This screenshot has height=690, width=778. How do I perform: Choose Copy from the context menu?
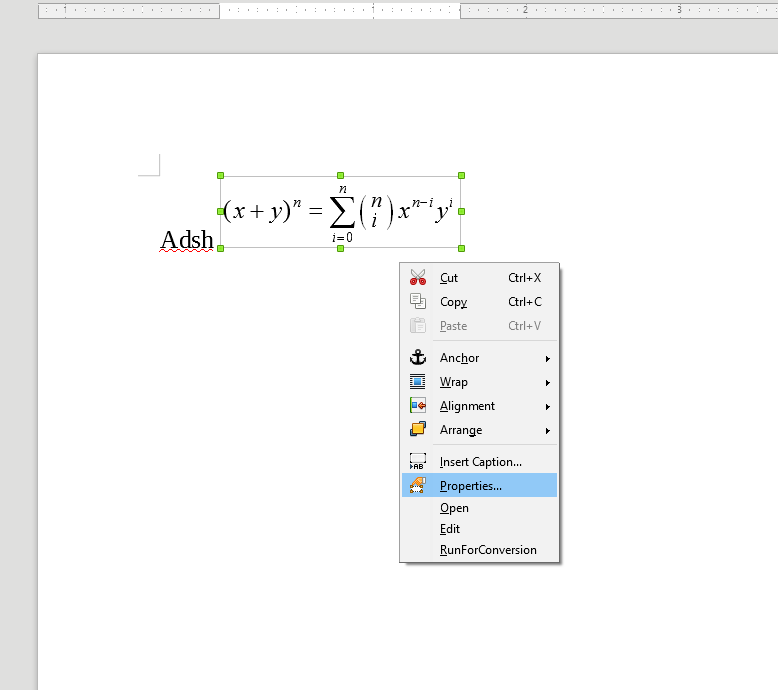pyautogui.click(x=479, y=302)
